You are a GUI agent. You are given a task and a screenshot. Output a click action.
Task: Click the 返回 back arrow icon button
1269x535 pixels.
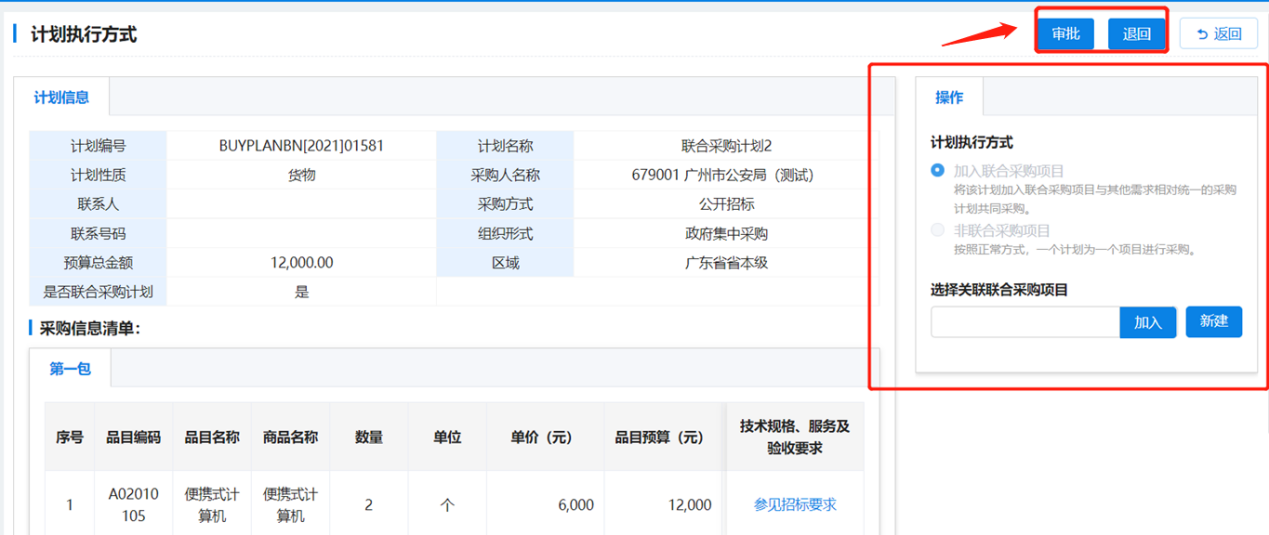[1217, 34]
